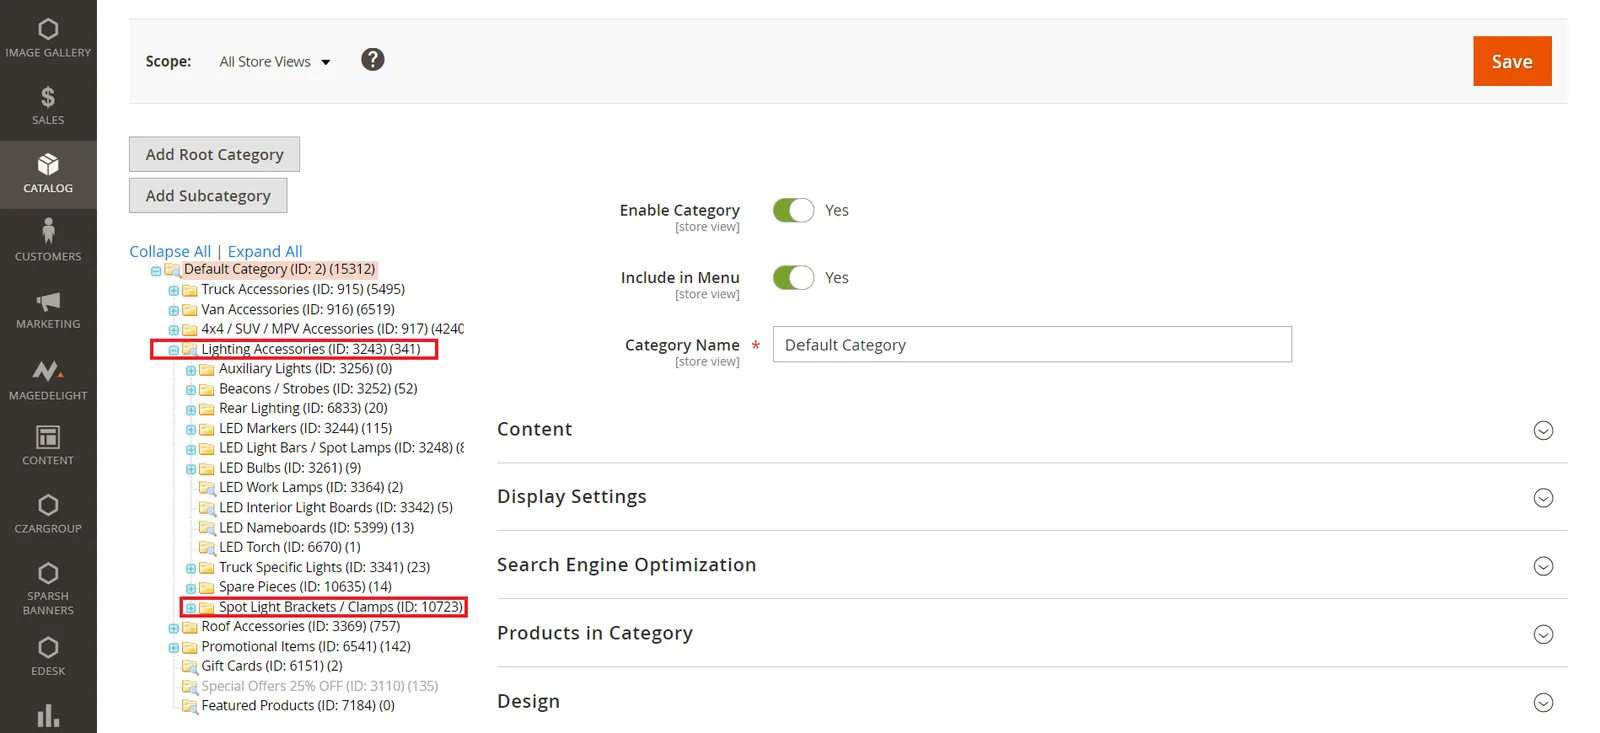
Task: Select LED Work Lamps (ID: 3364) category
Action: pos(311,487)
